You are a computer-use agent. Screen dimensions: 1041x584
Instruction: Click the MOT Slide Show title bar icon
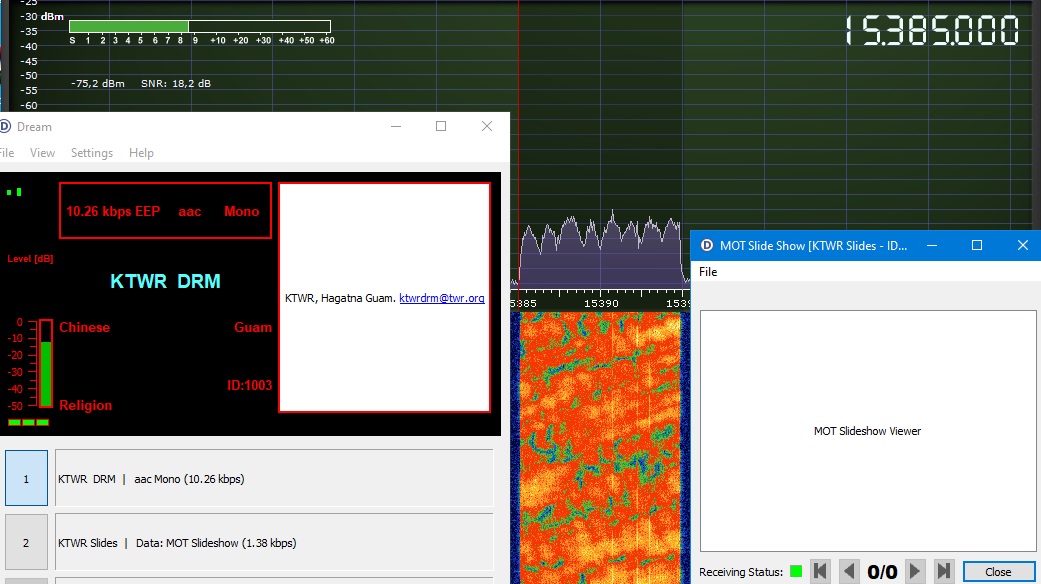(707, 246)
